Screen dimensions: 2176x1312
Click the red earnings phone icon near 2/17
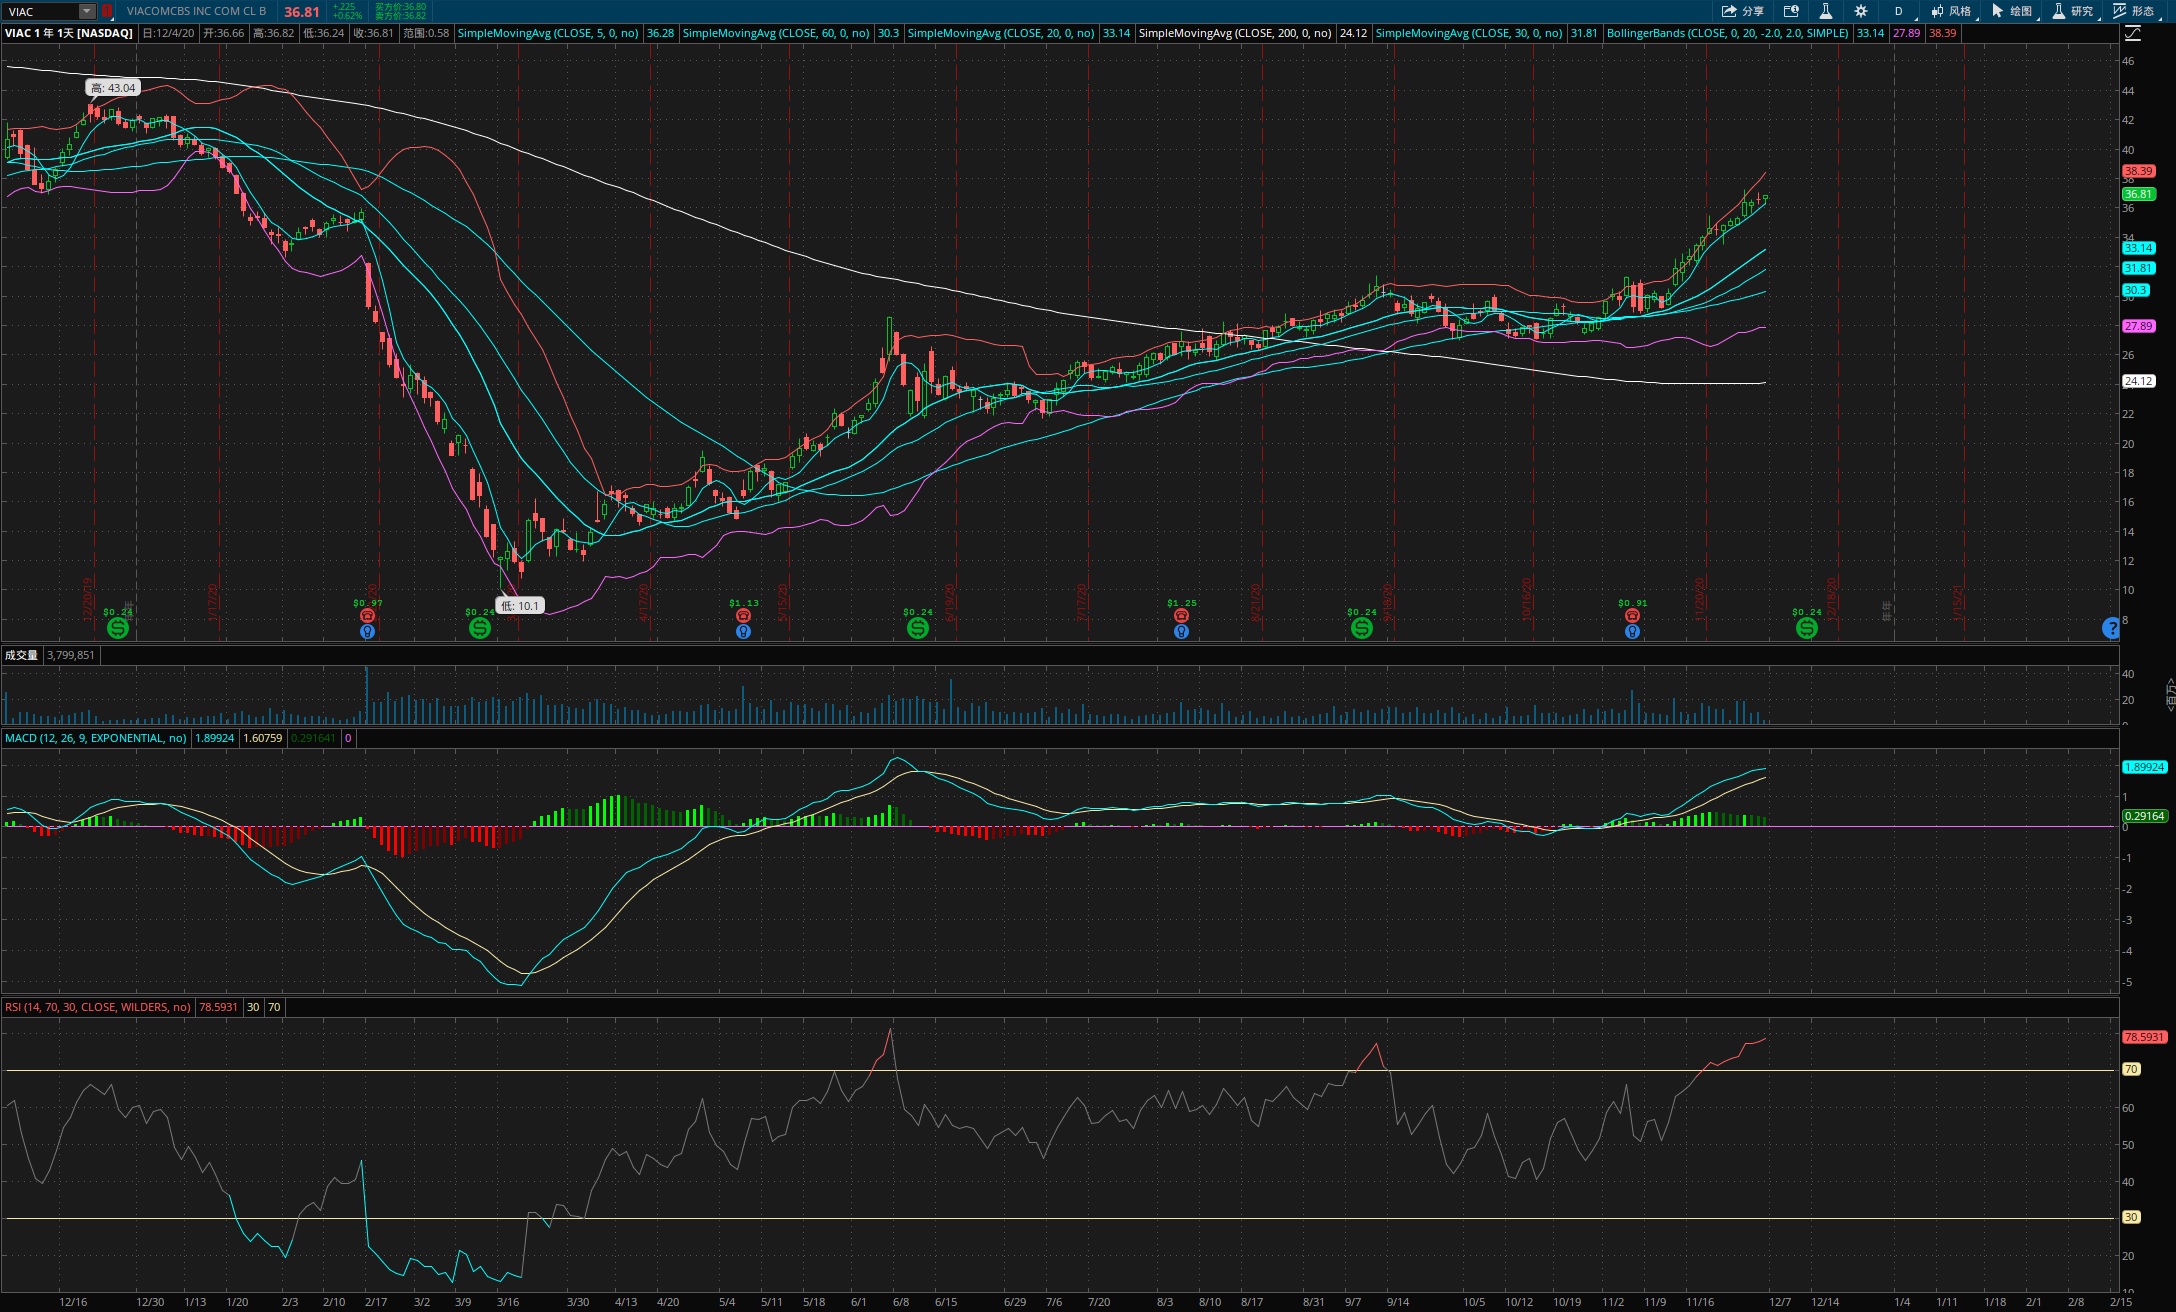[x=367, y=616]
